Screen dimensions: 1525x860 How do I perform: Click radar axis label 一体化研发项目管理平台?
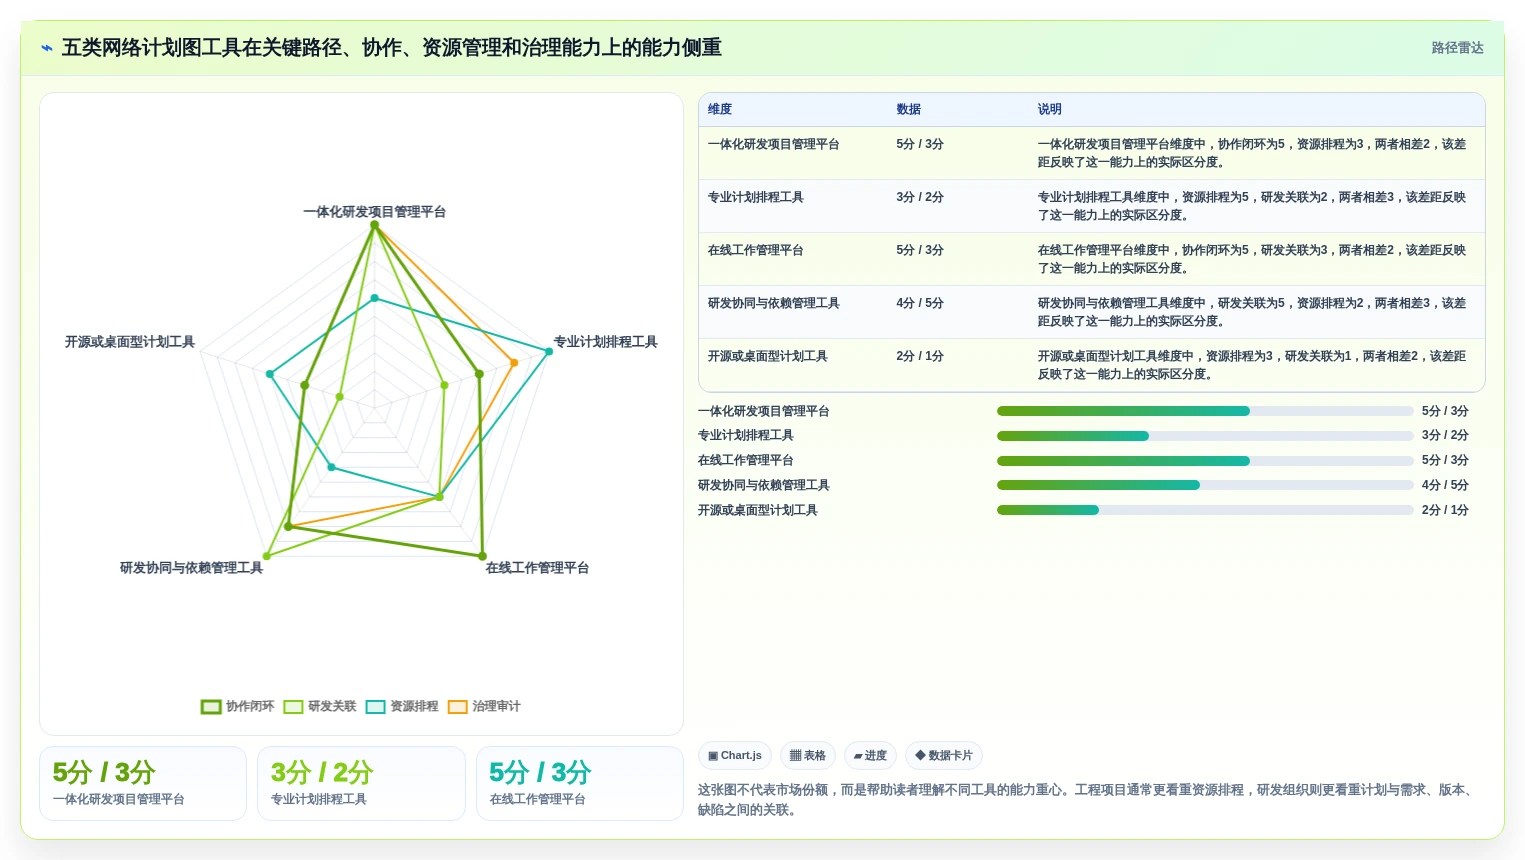click(375, 212)
